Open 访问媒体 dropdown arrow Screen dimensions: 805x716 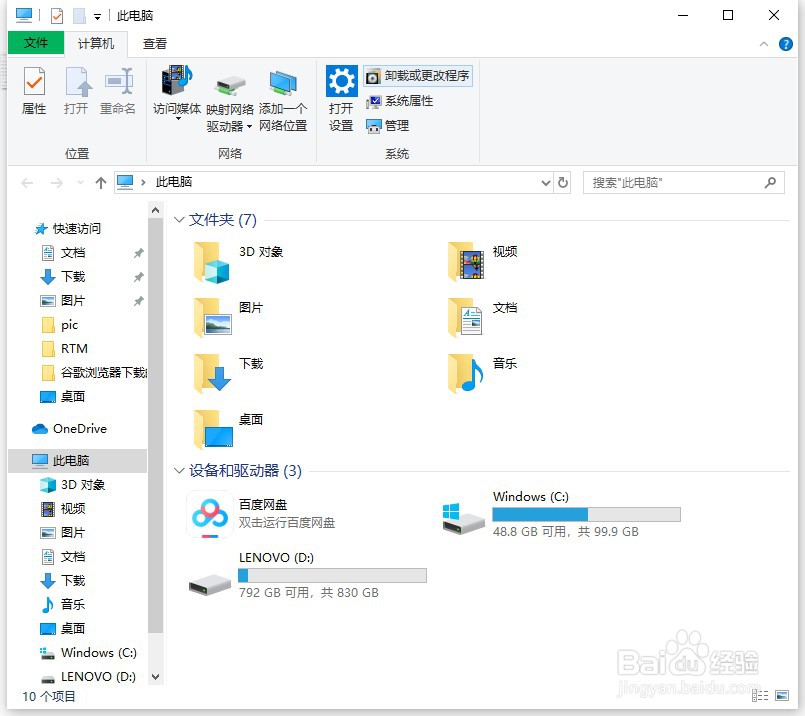pos(178,119)
